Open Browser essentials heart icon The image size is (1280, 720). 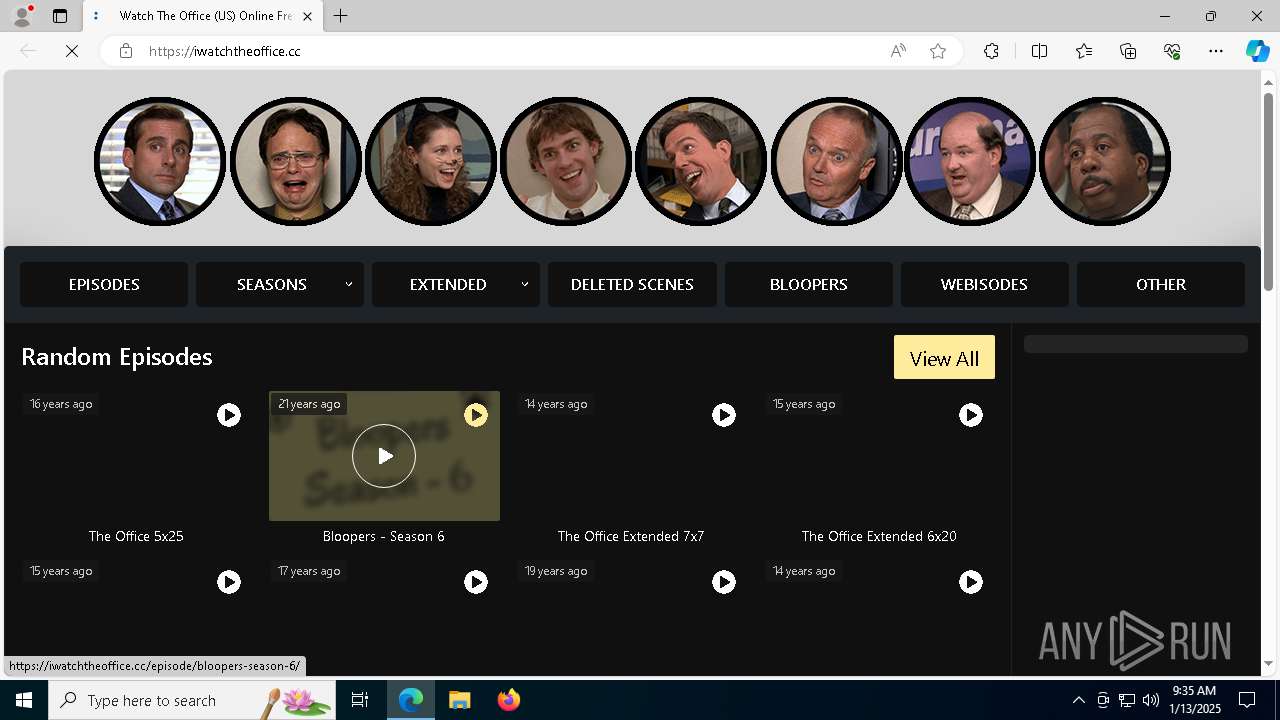pyautogui.click(x=1172, y=51)
